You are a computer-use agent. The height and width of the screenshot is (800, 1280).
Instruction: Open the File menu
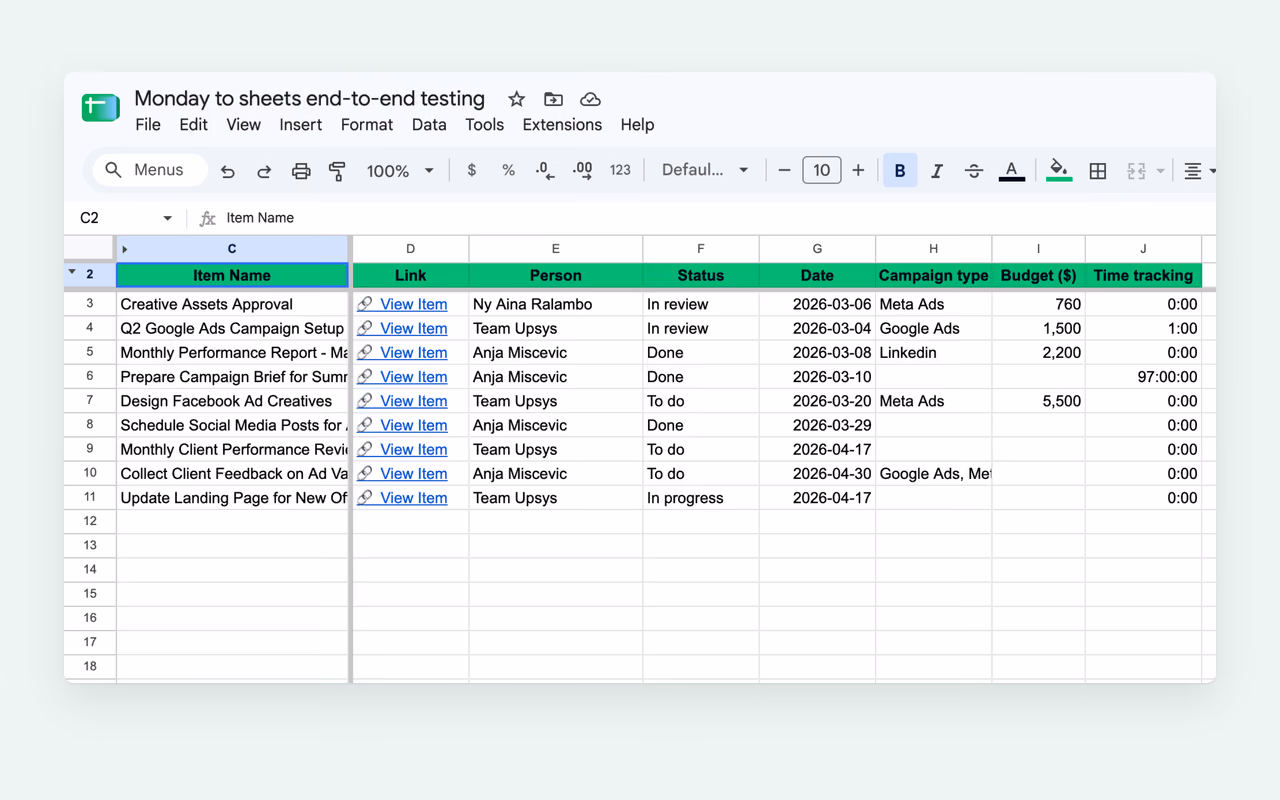tap(148, 125)
